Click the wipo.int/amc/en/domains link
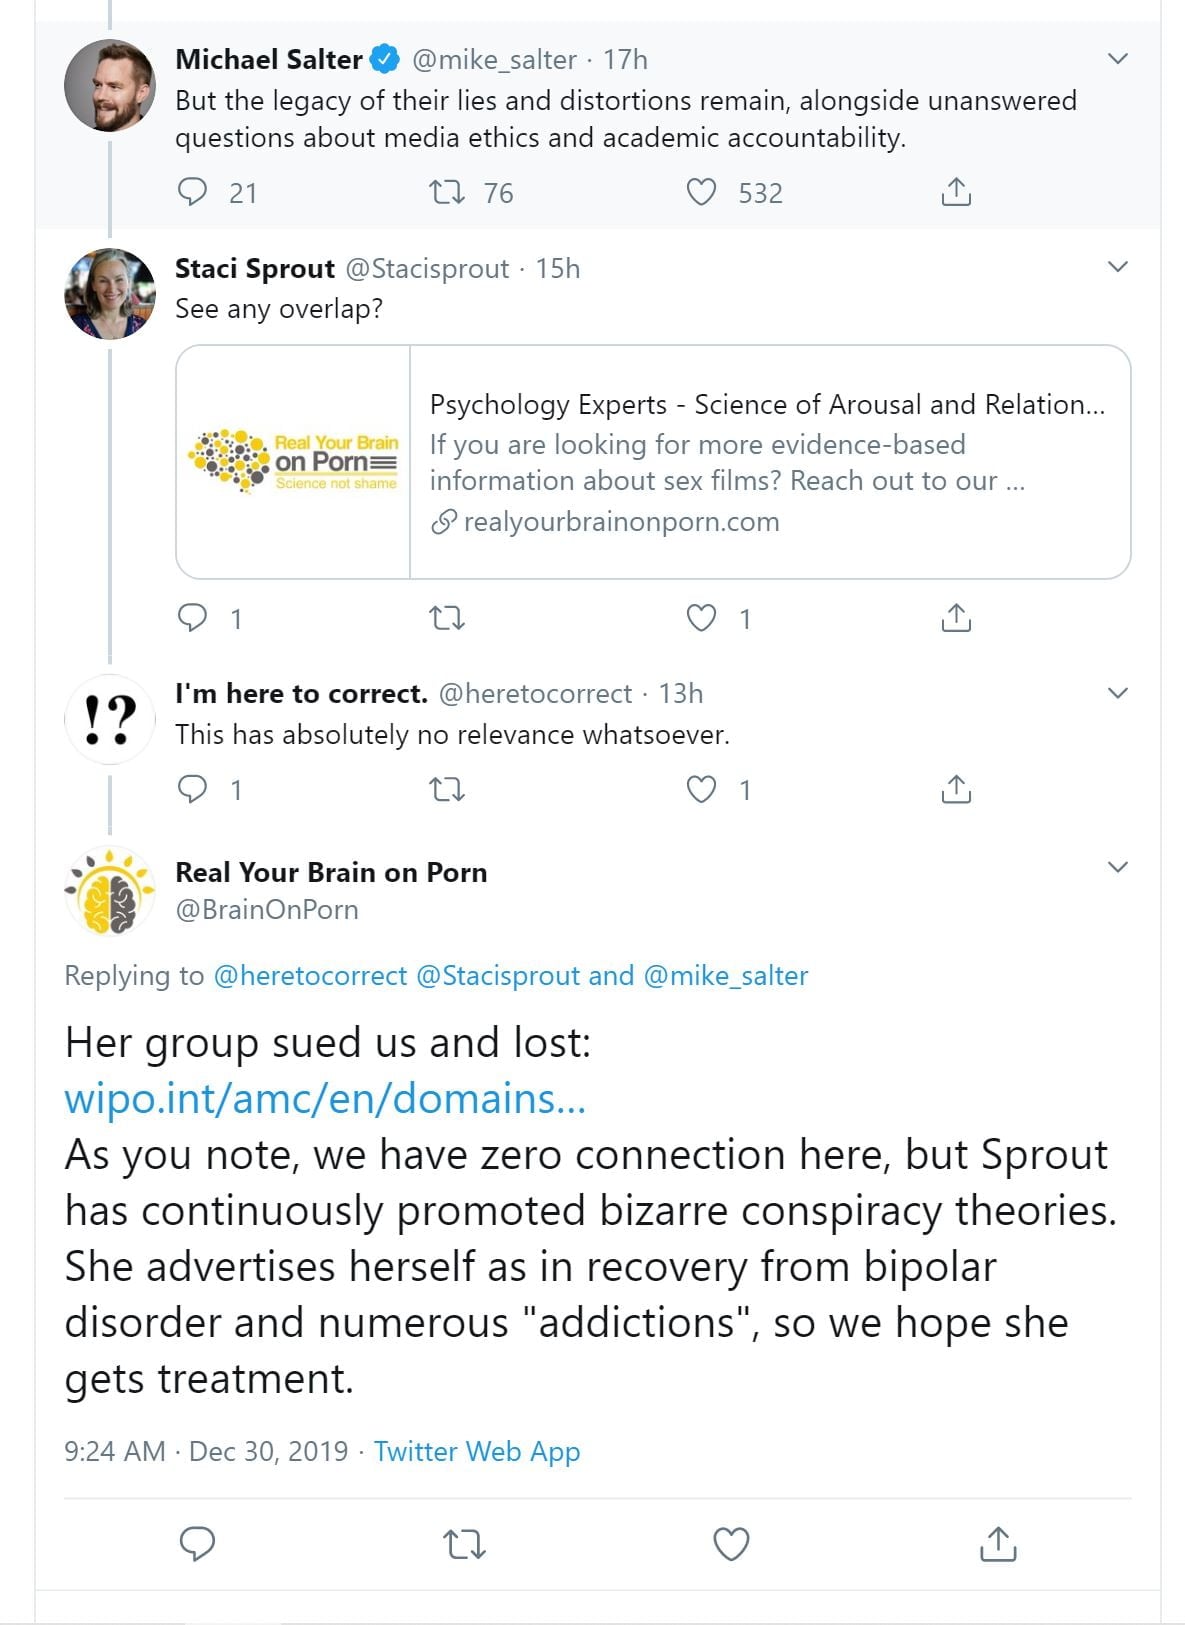This screenshot has width=1185, height=1625. pos(325,1098)
